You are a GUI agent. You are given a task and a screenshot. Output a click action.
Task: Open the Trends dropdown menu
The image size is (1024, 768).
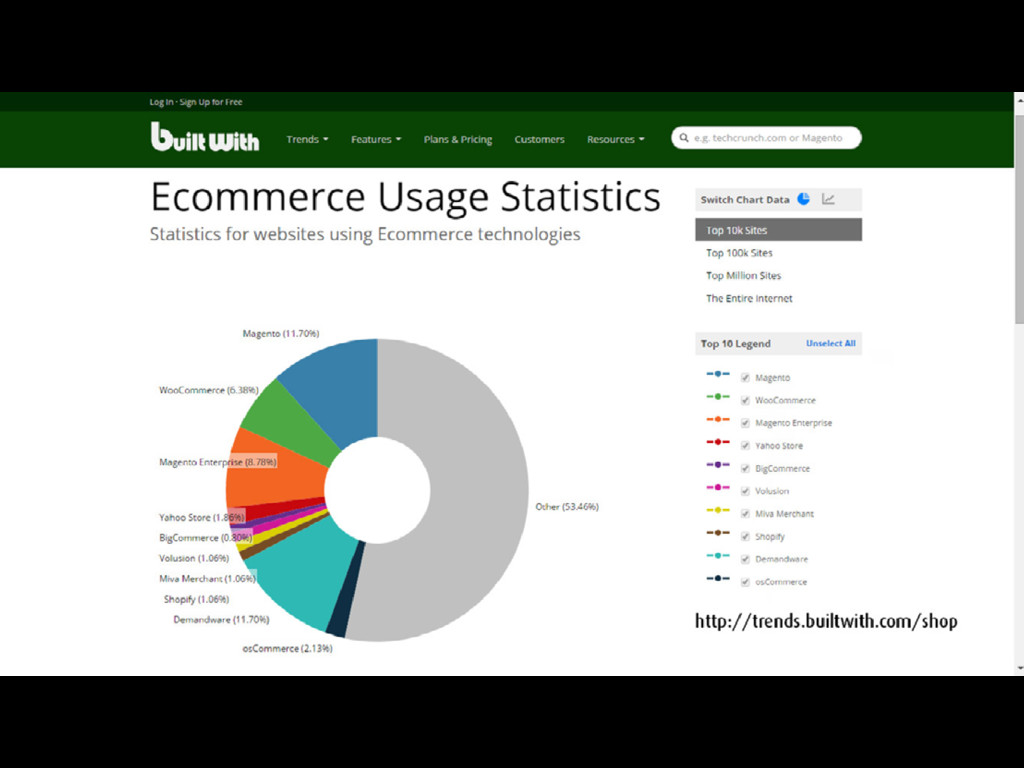click(x=307, y=139)
